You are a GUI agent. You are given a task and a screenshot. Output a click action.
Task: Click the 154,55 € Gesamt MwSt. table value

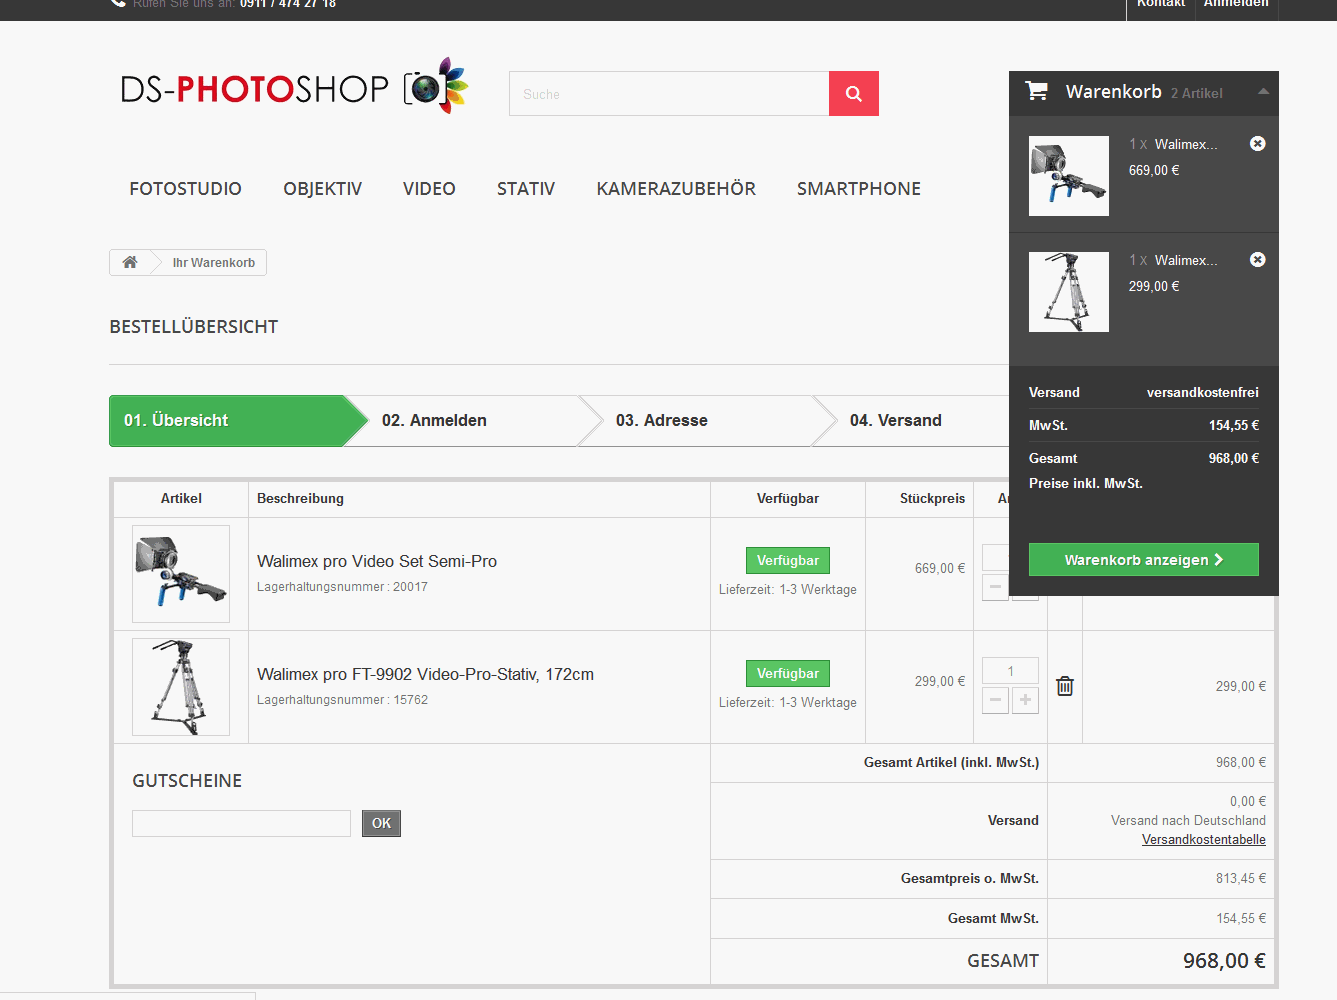1241,918
